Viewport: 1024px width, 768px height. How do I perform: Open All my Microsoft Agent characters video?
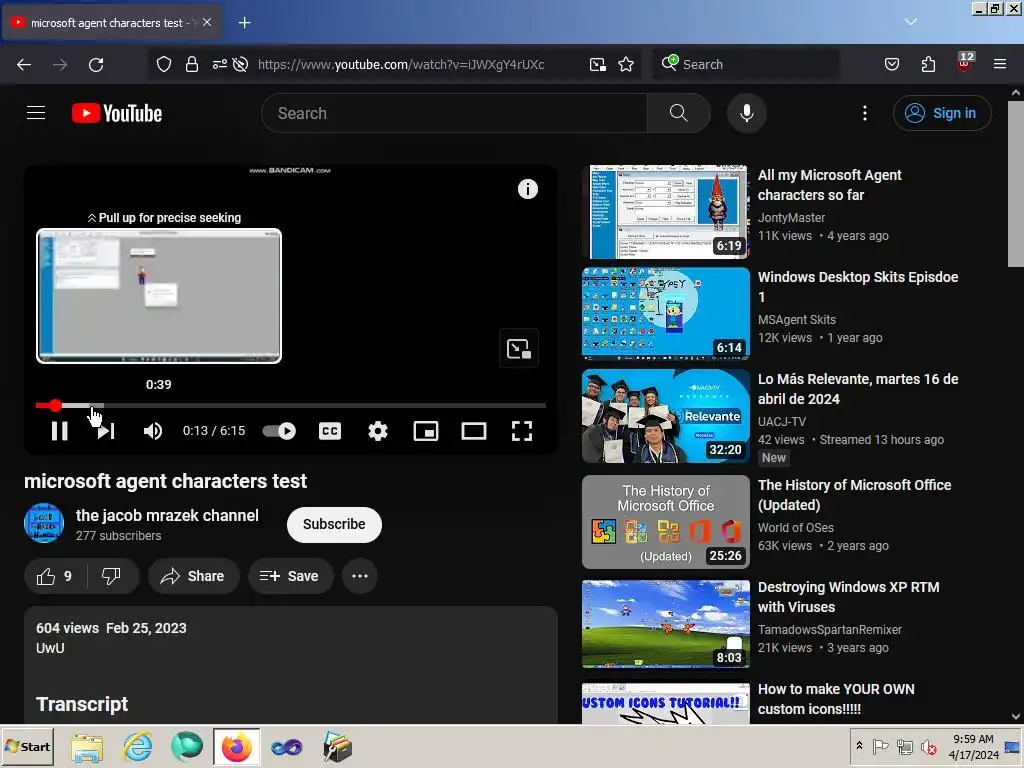pyautogui.click(x=829, y=185)
